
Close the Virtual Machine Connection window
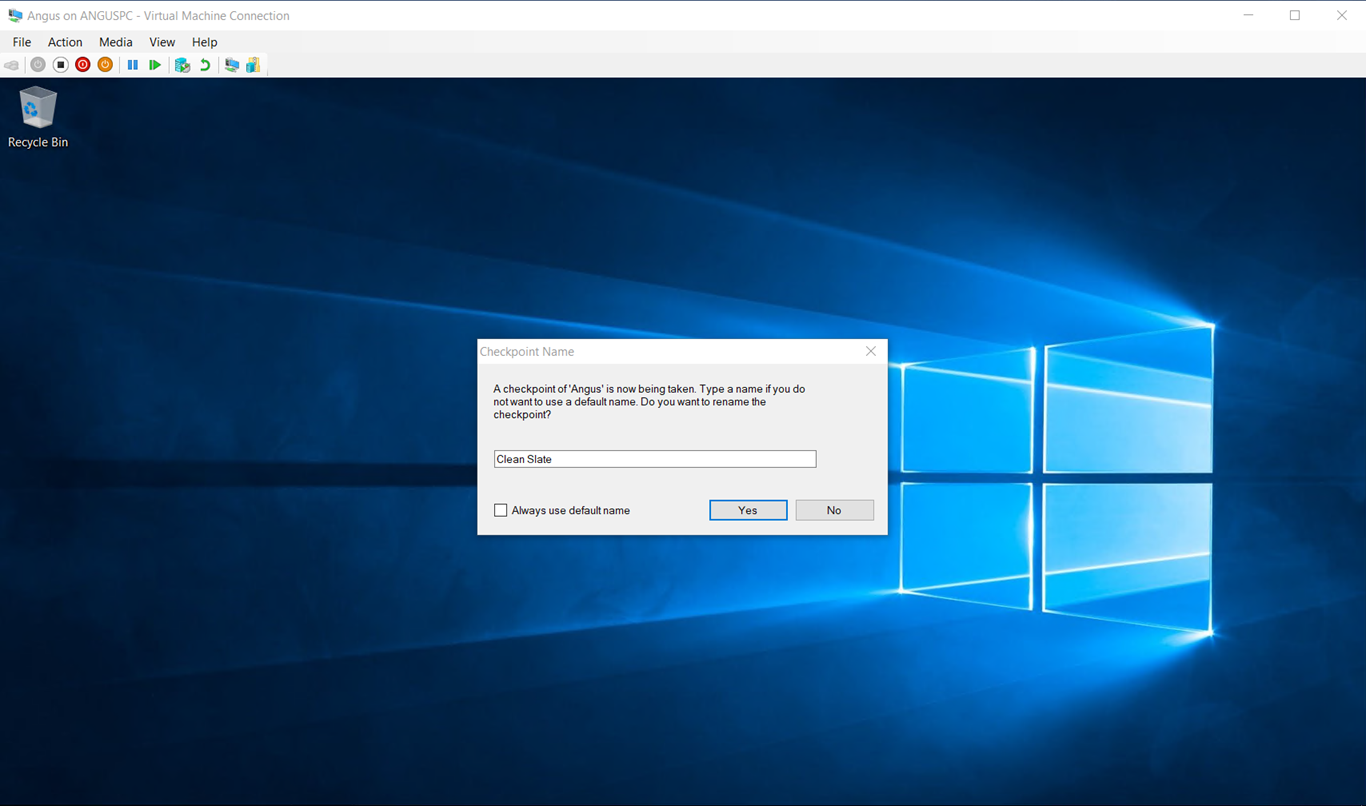click(1342, 16)
